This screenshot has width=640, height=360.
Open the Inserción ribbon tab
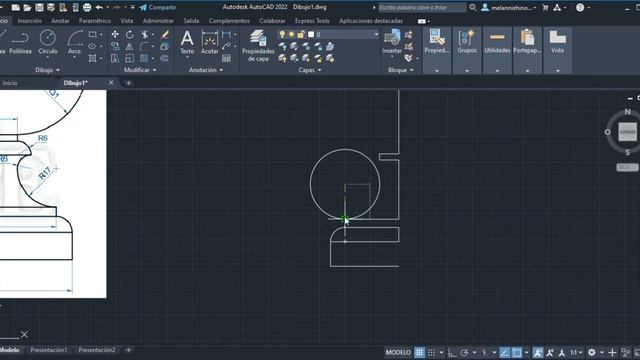pyautogui.click(x=29, y=20)
